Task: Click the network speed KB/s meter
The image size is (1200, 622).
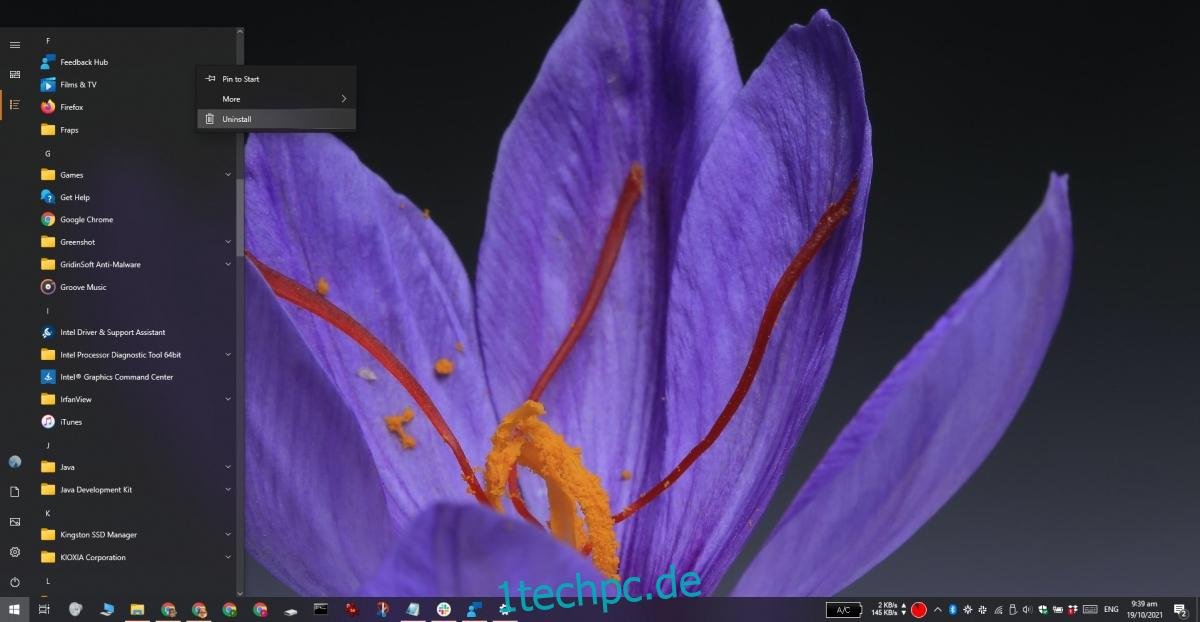Action: pos(889,609)
